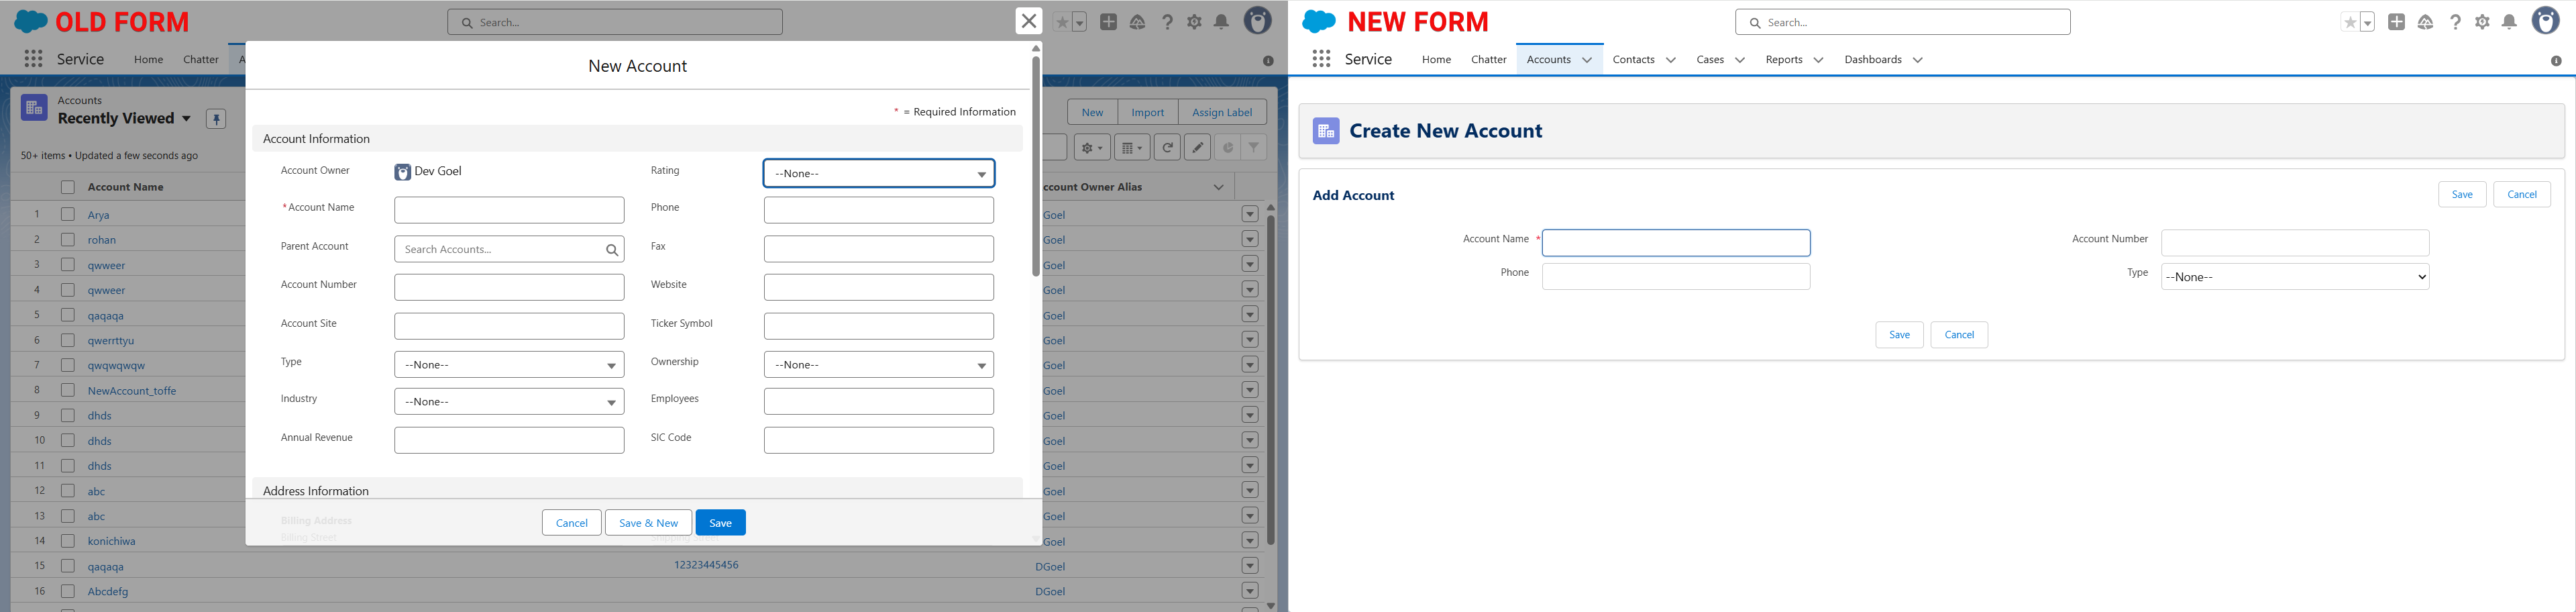Open global actions plus icon in new form
Viewport: 2576px width, 612px height.
tap(2397, 22)
